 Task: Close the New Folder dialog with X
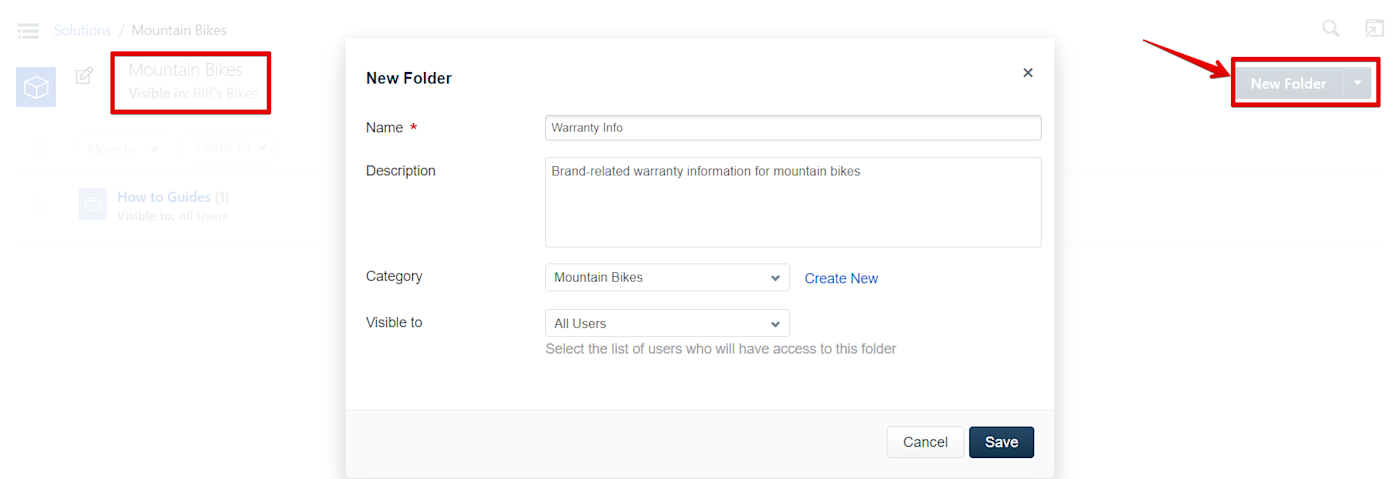tap(1028, 73)
